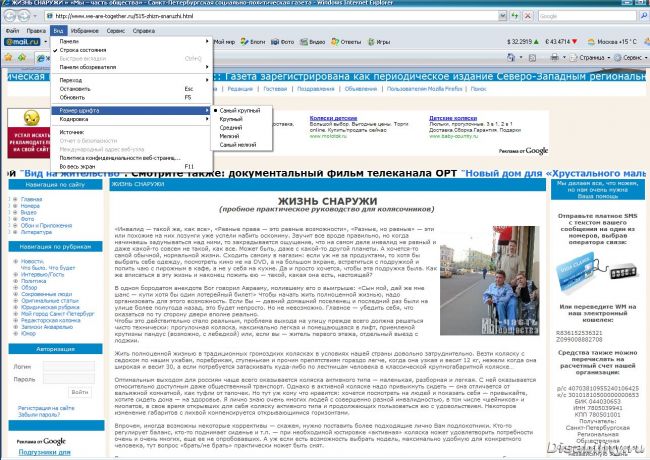
Task: Add to Favorites with the green plus star icon
Action: 22,57
